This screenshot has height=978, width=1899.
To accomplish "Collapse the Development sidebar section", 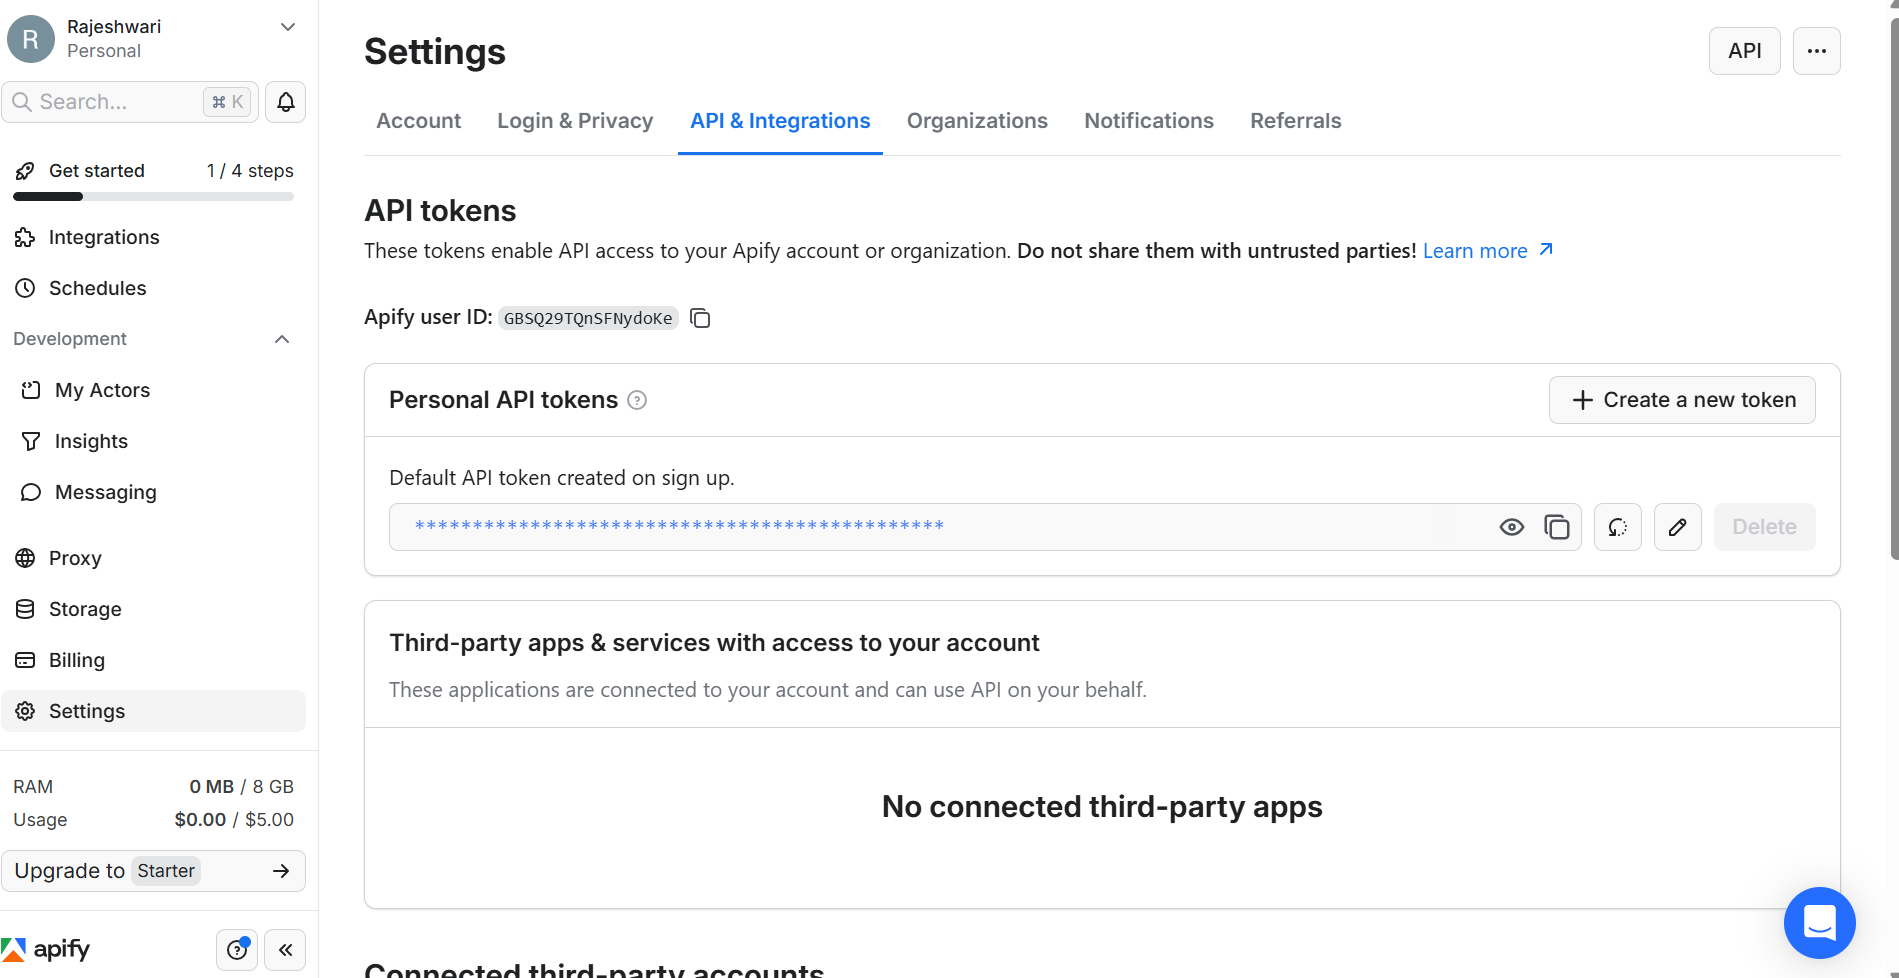I will [x=281, y=339].
